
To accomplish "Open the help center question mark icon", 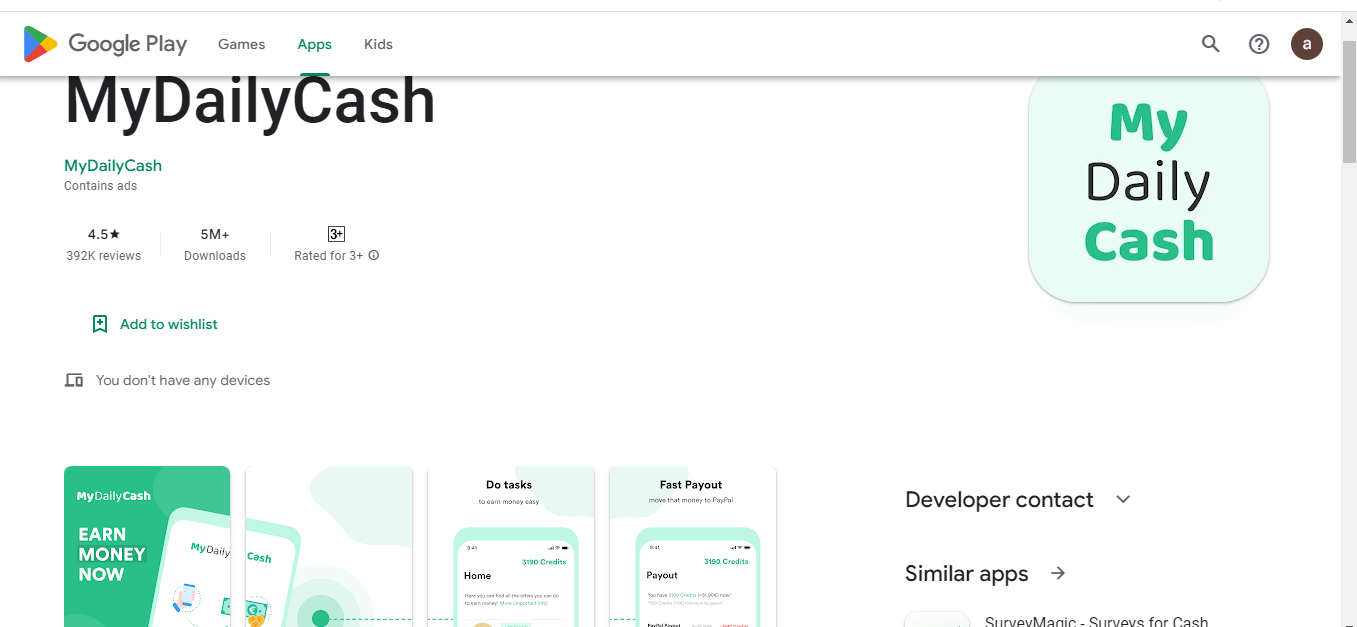I will [x=1259, y=44].
